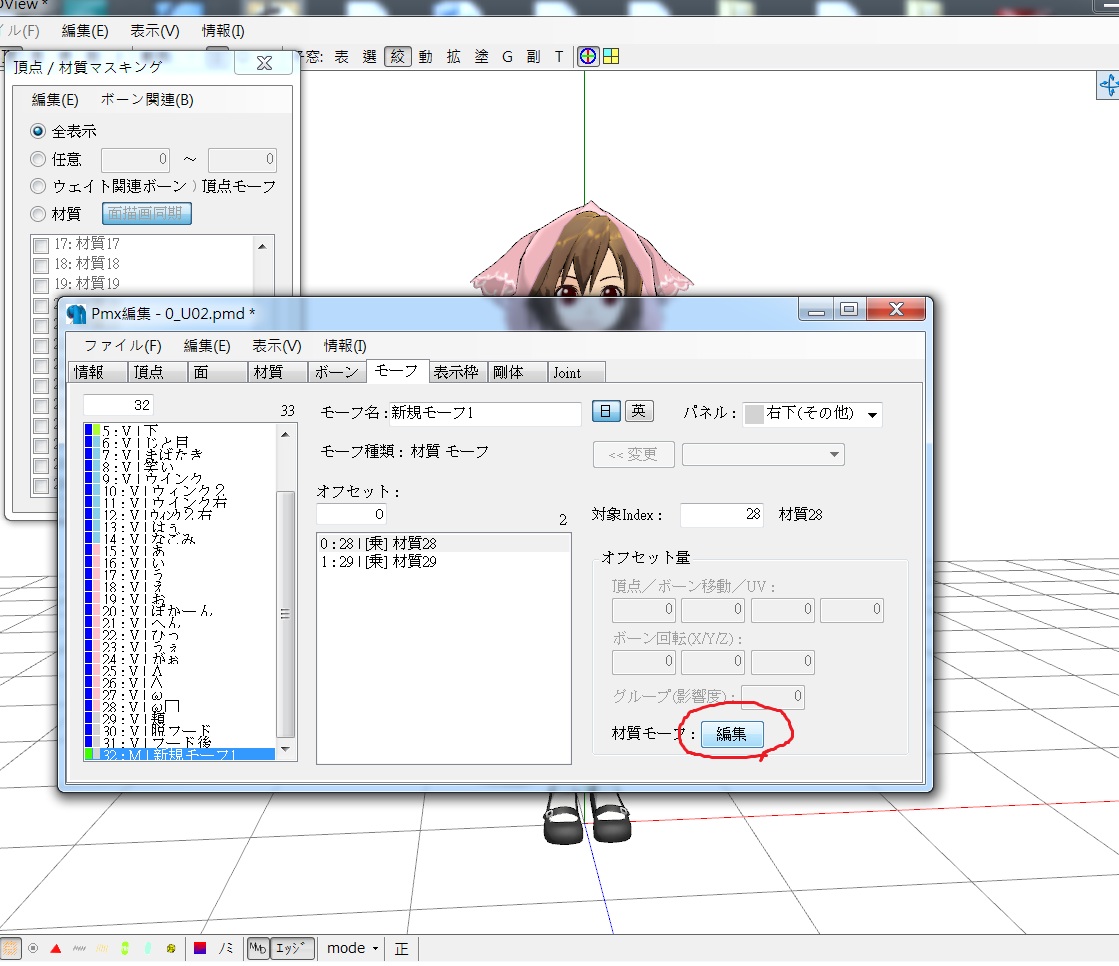Select the offset row 1 : 29 | [乗] 材質29
1119x966 pixels.
[x=443, y=561]
